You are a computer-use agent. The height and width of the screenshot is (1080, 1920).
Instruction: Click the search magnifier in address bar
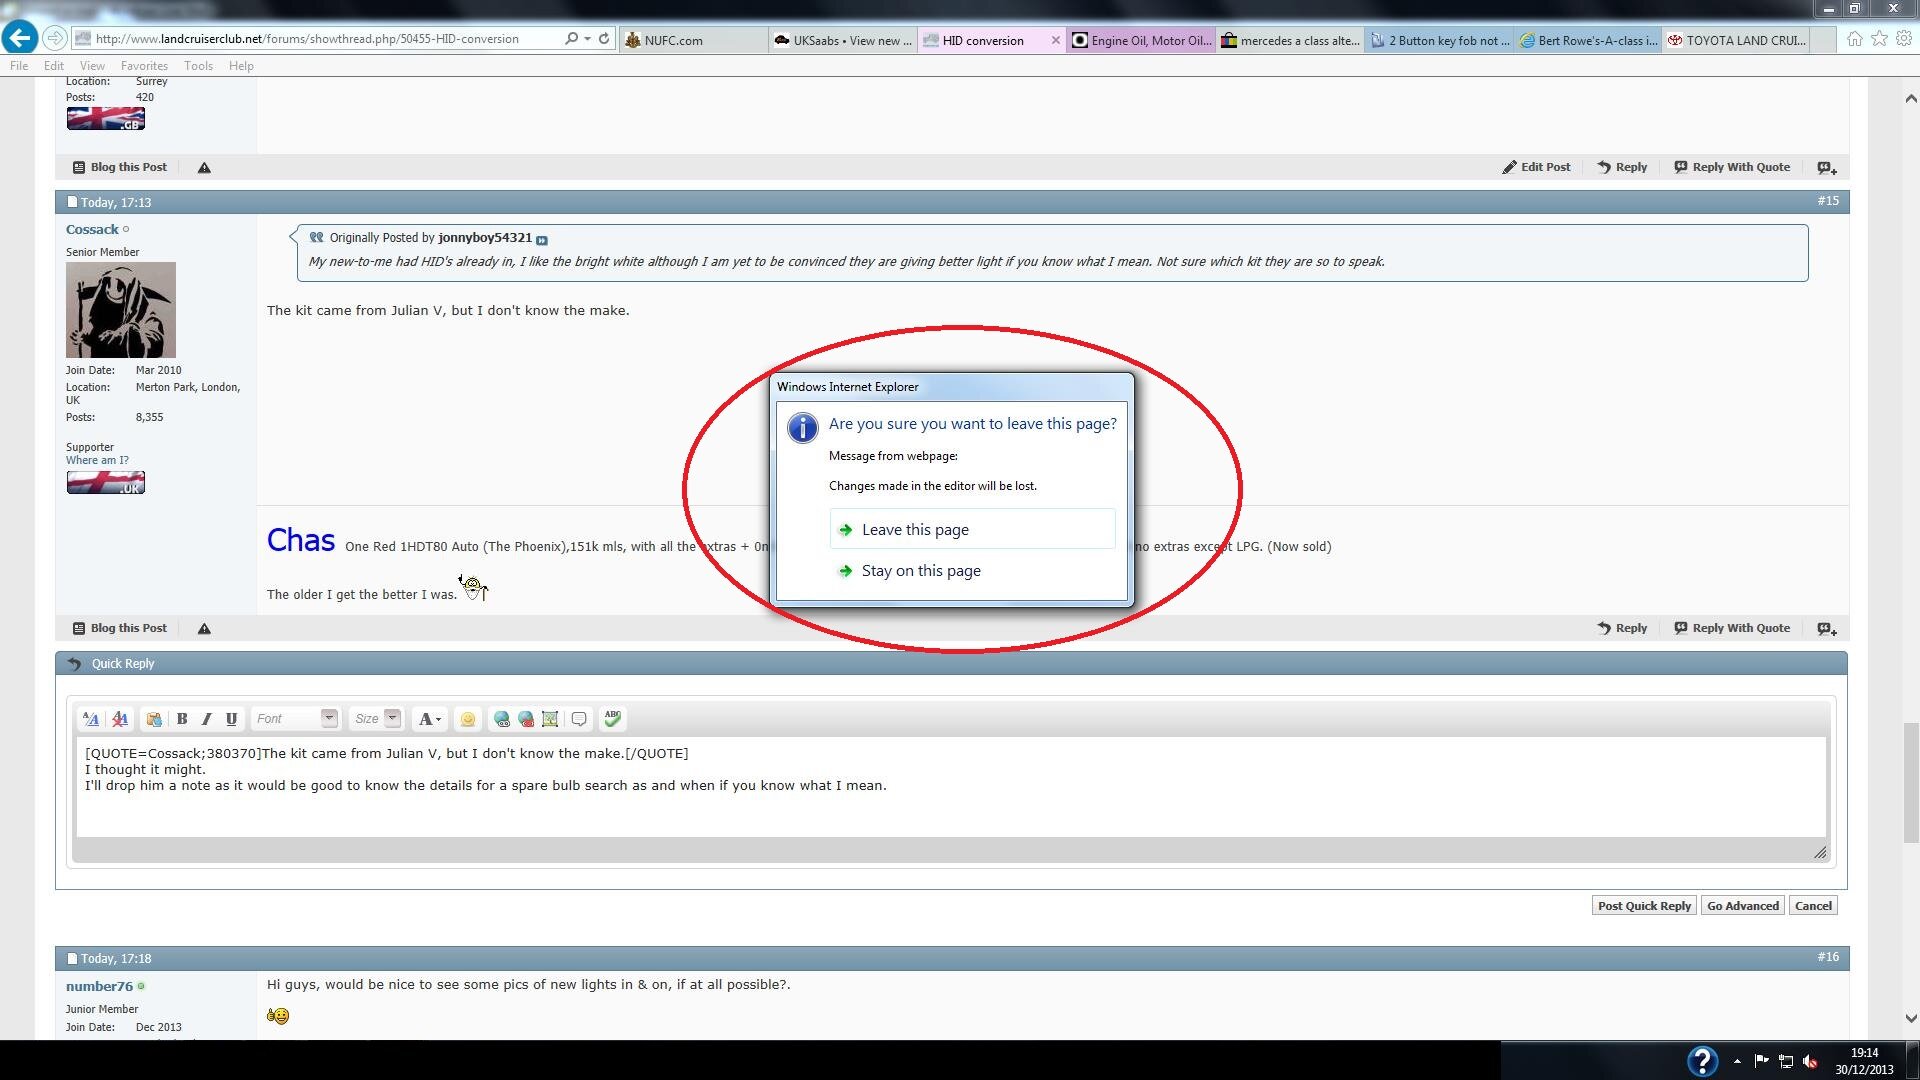click(571, 39)
